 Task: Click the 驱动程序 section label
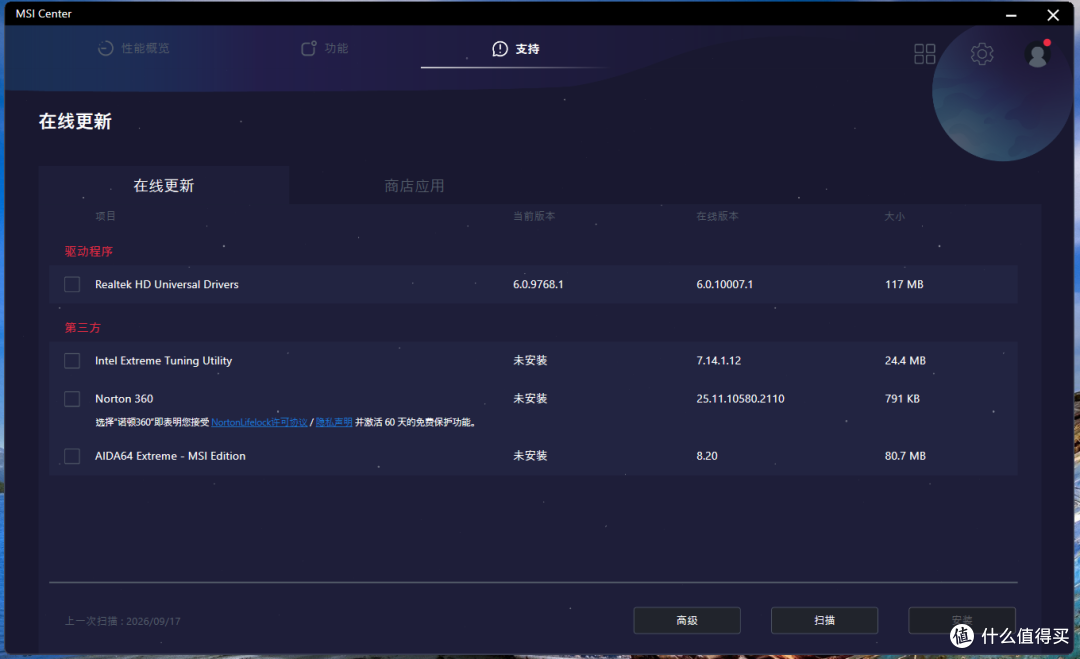[x=89, y=251]
